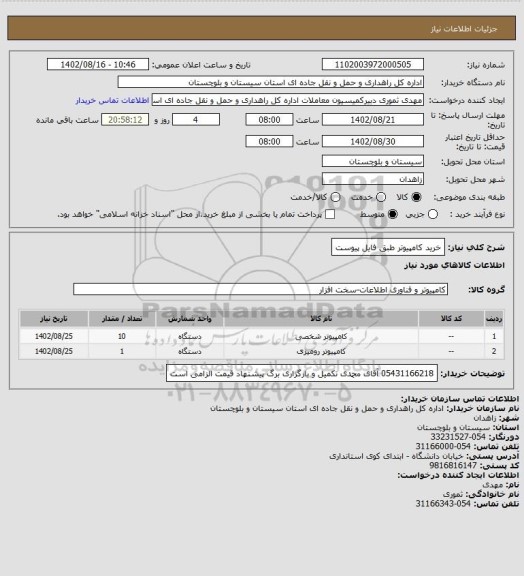Screen dimensions: 524x576
Task: Click quantity 10 in the کامپیوتر شخصی row
Action: pos(122,336)
